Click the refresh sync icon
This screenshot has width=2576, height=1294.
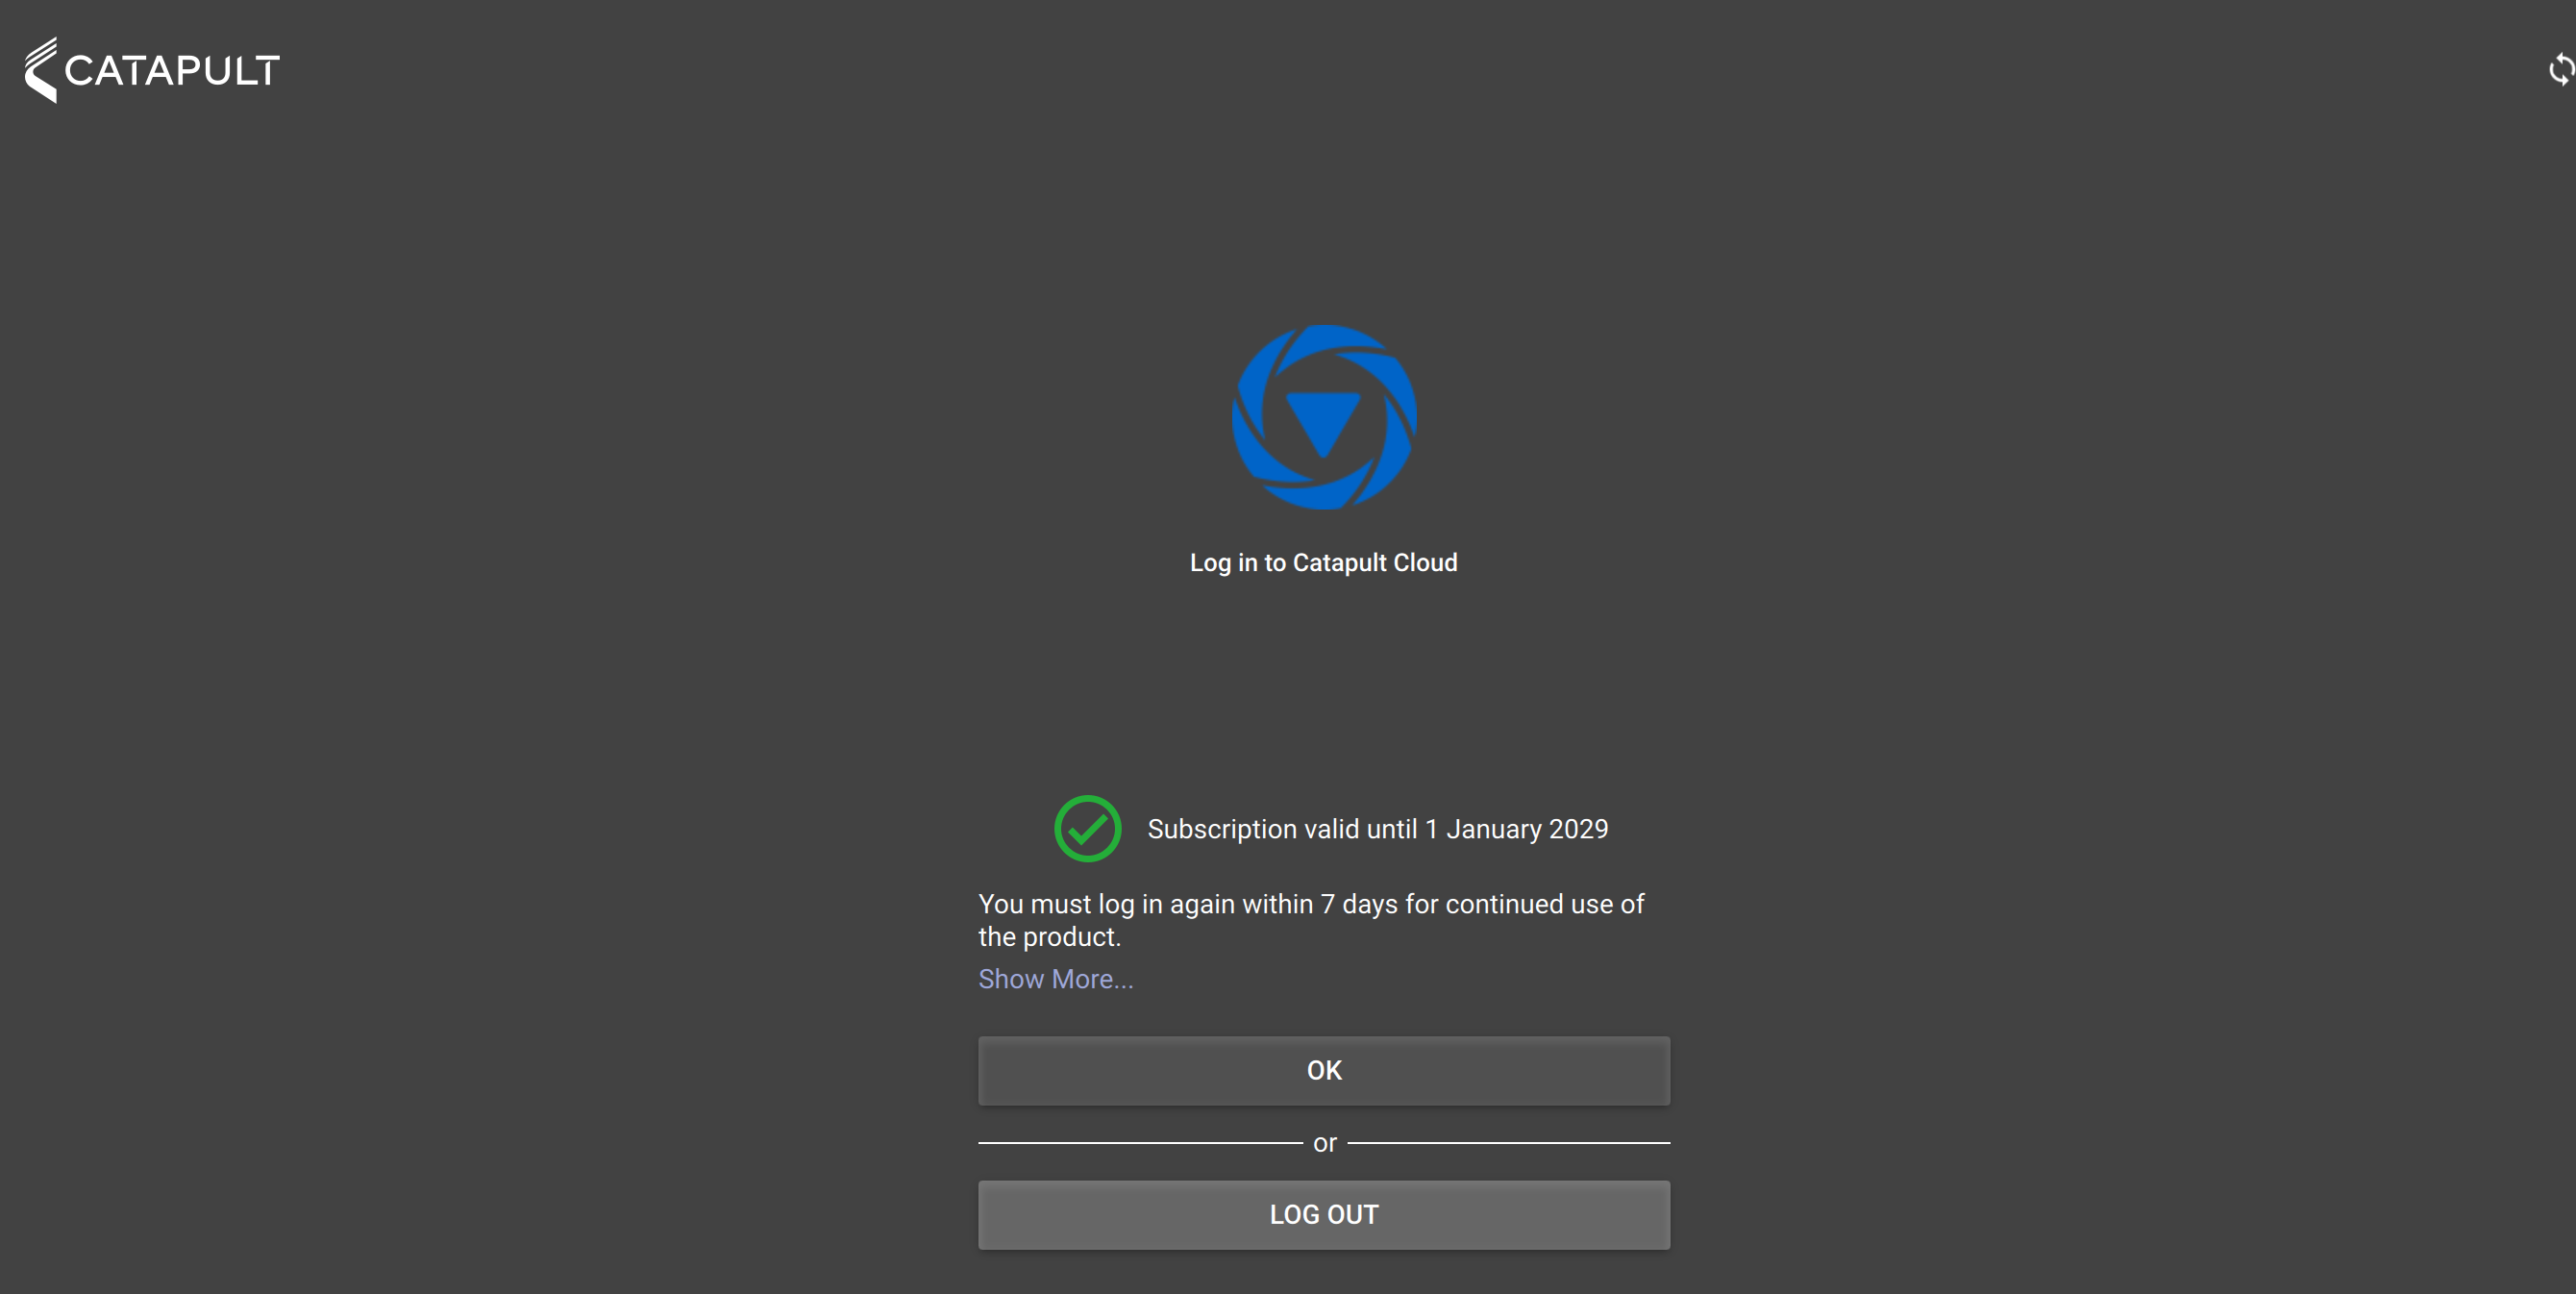click(x=2561, y=70)
